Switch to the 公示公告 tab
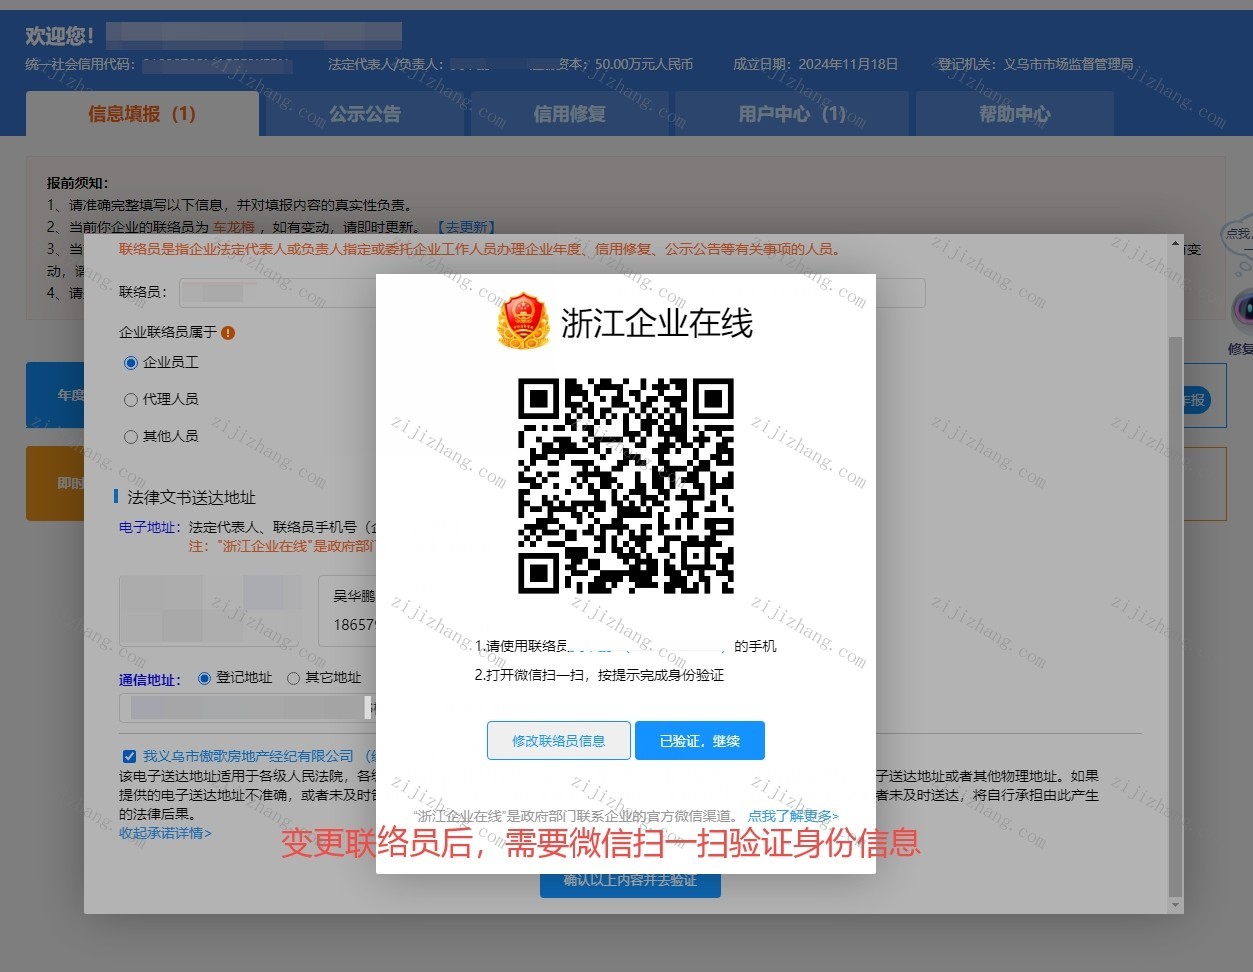Image resolution: width=1253 pixels, height=972 pixels. [x=365, y=114]
